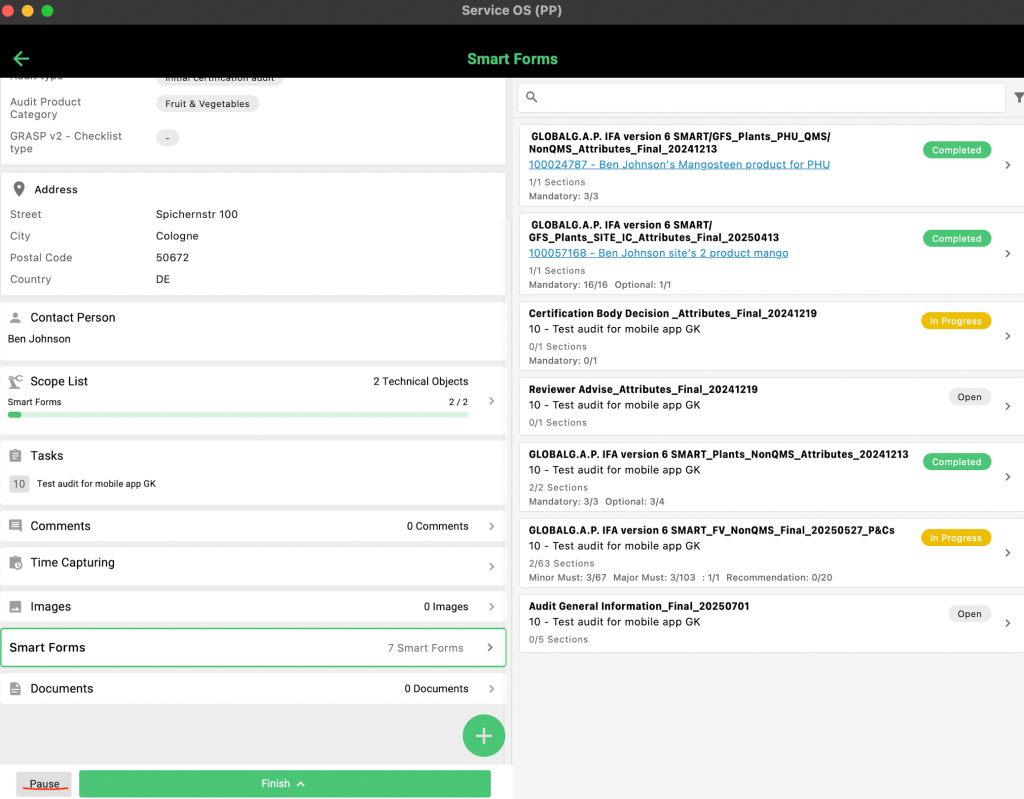Click the Time Capturing clock icon
Screen dimensions: 1024x799
point(16,563)
